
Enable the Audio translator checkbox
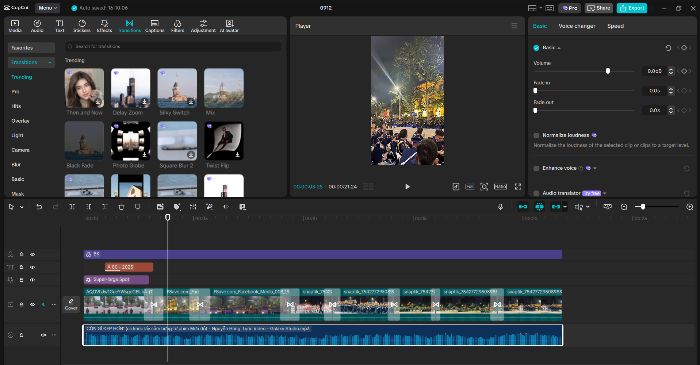536,193
